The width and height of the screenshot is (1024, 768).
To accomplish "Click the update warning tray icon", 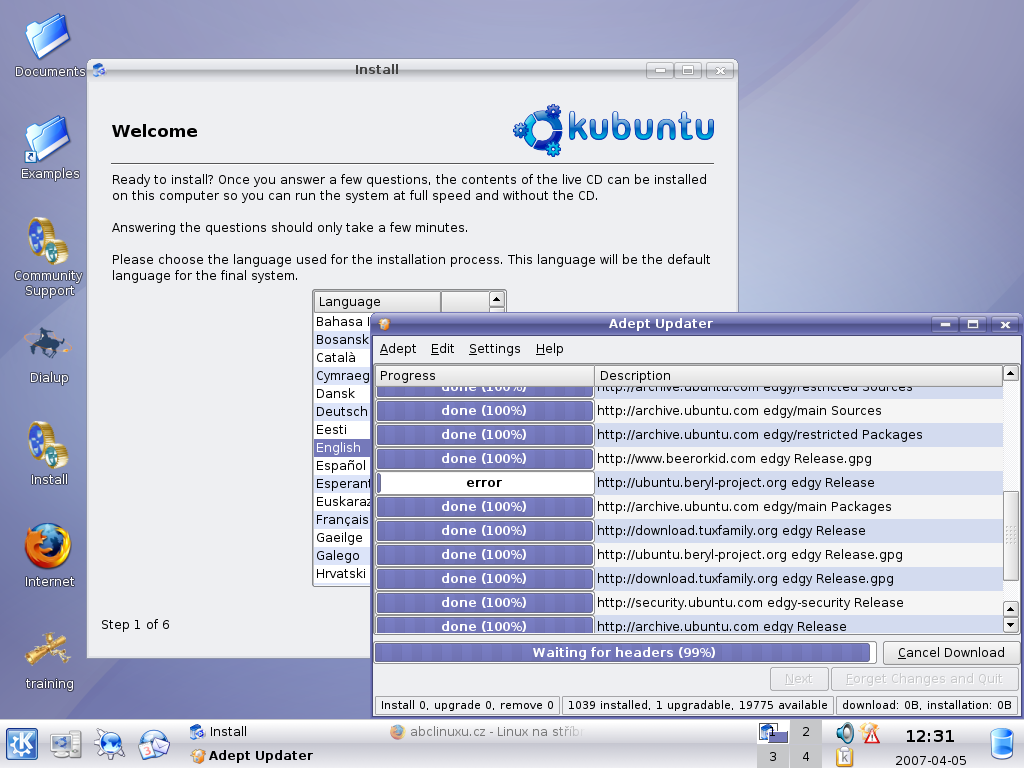I will point(870,733).
